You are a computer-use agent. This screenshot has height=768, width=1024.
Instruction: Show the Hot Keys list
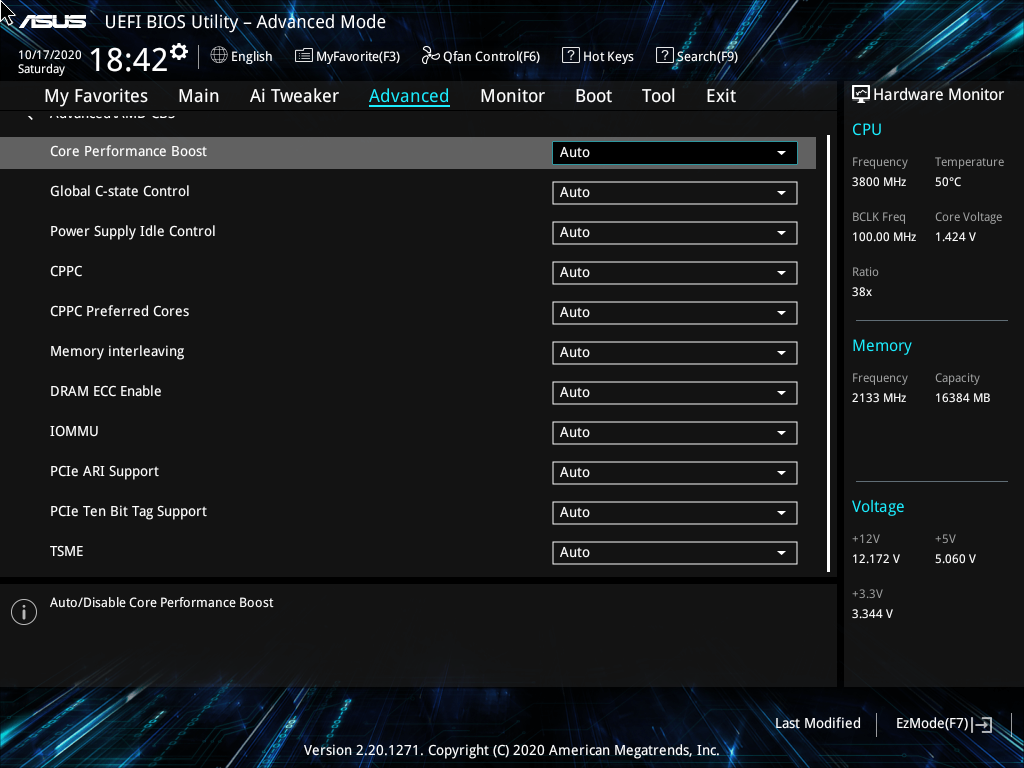tap(598, 56)
